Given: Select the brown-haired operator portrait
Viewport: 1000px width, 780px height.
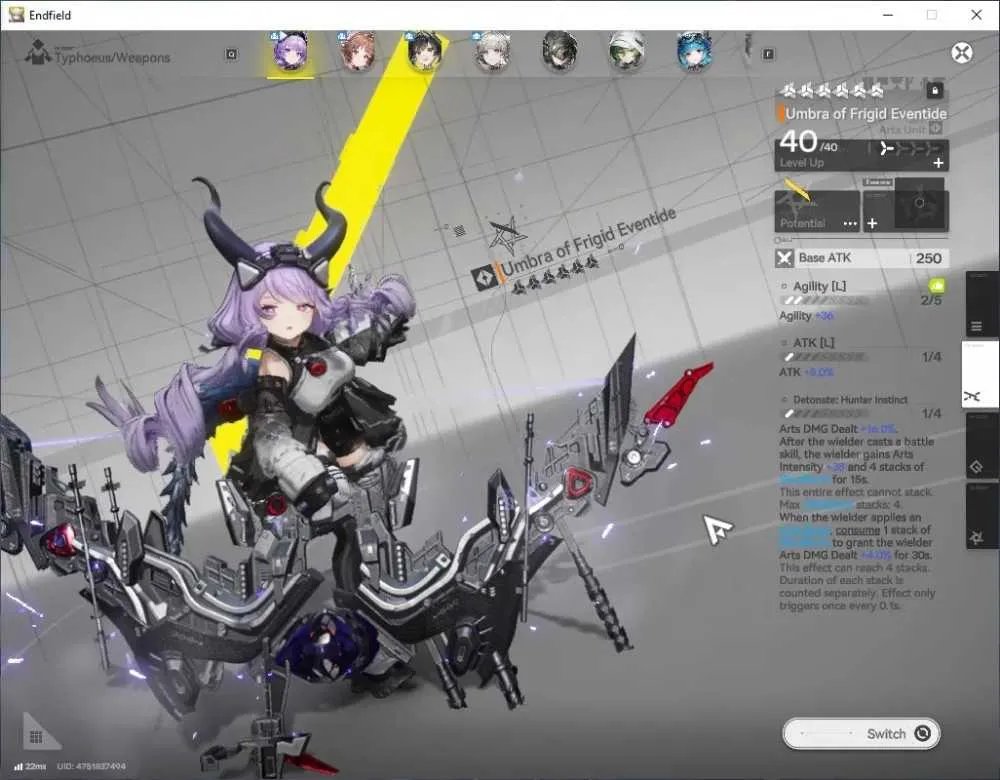Looking at the screenshot, I should [x=358, y=52].
